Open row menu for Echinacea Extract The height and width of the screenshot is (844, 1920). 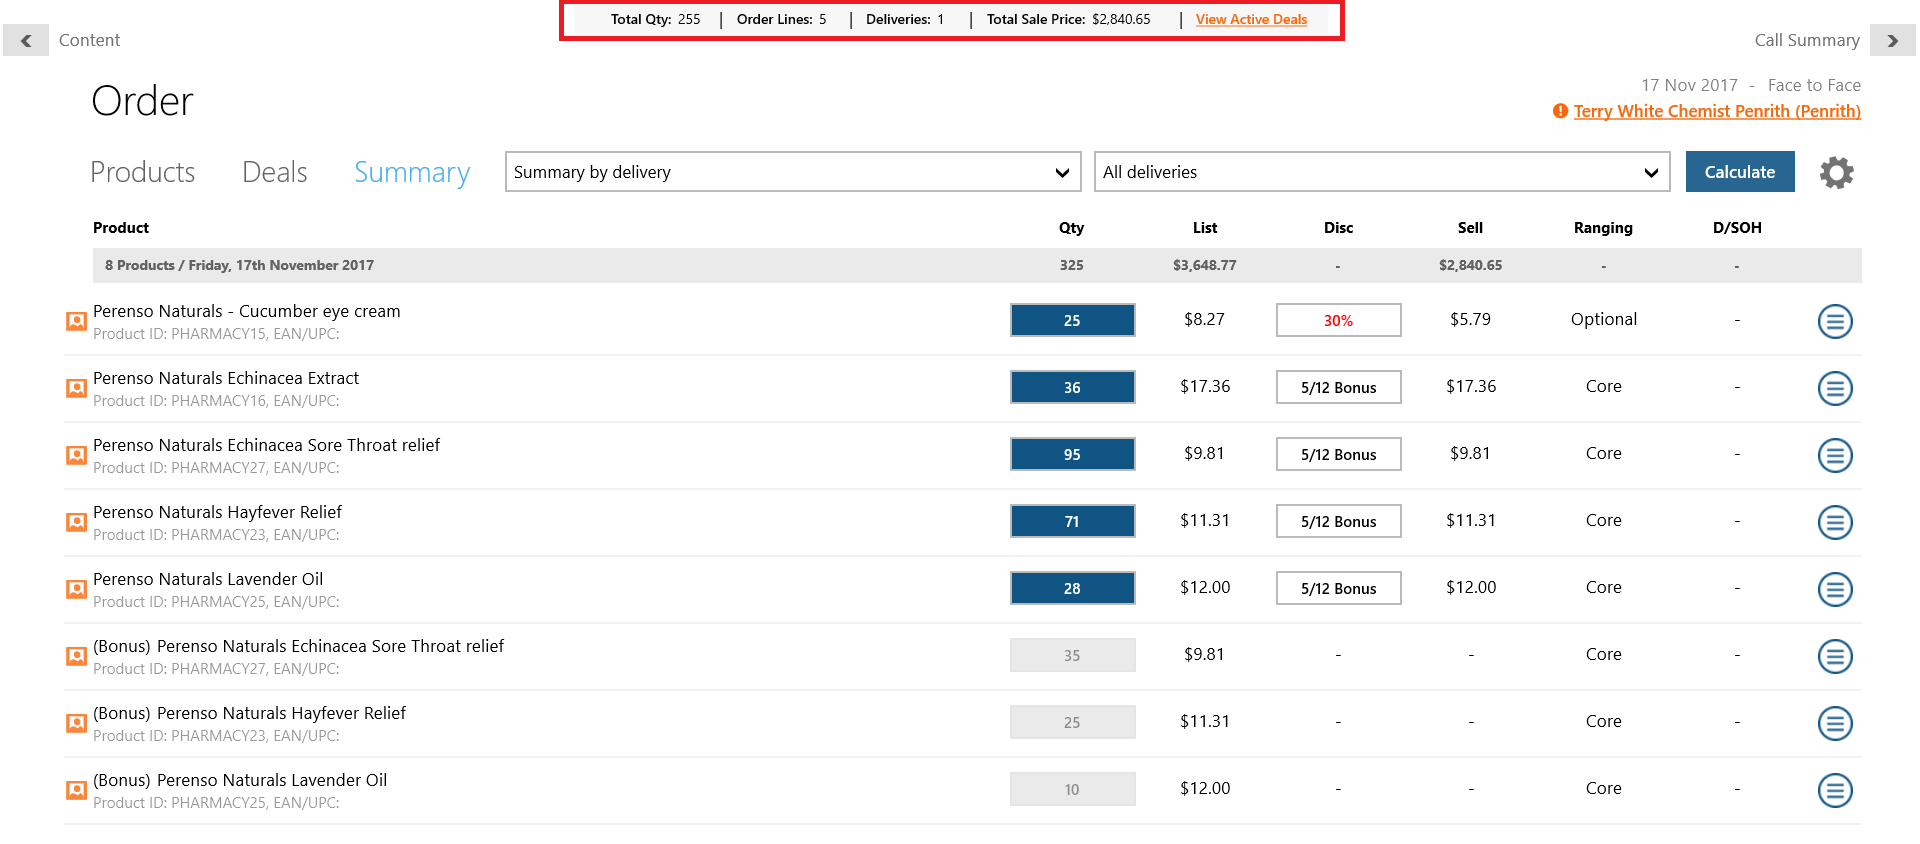coord(1835,388)
